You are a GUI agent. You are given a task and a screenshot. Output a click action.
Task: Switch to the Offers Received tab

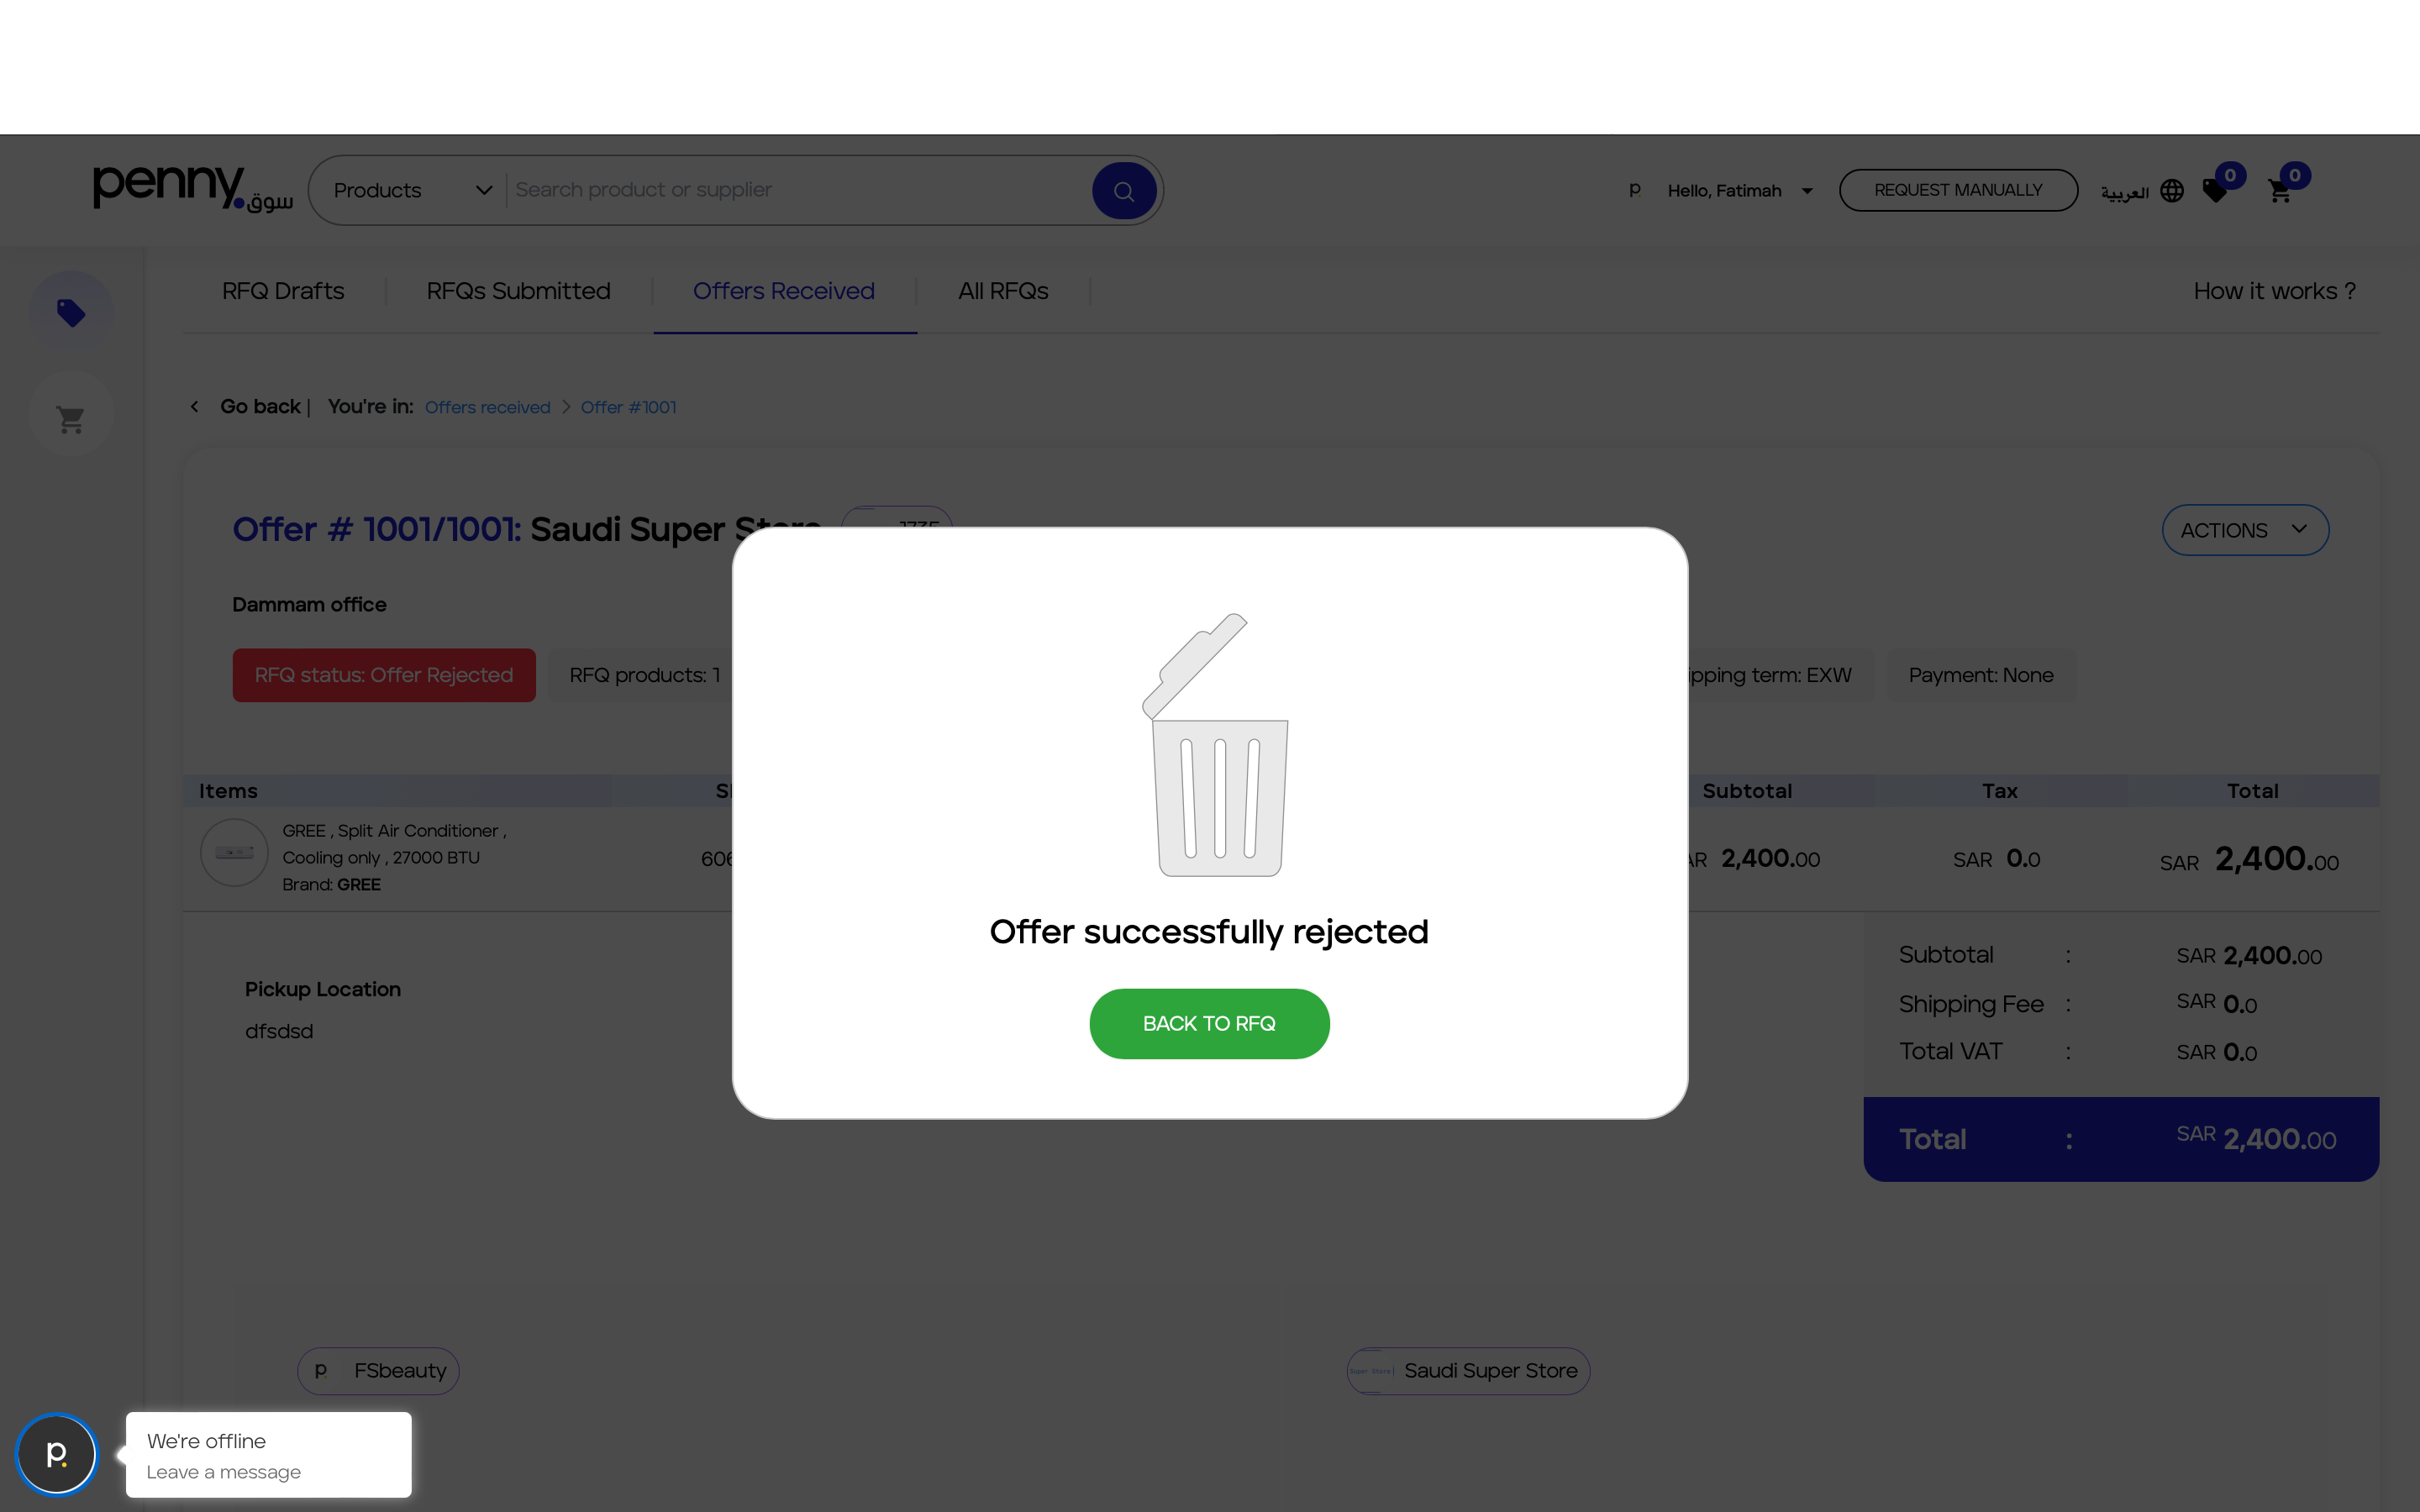pyautogui.click(x=784, y=291)
